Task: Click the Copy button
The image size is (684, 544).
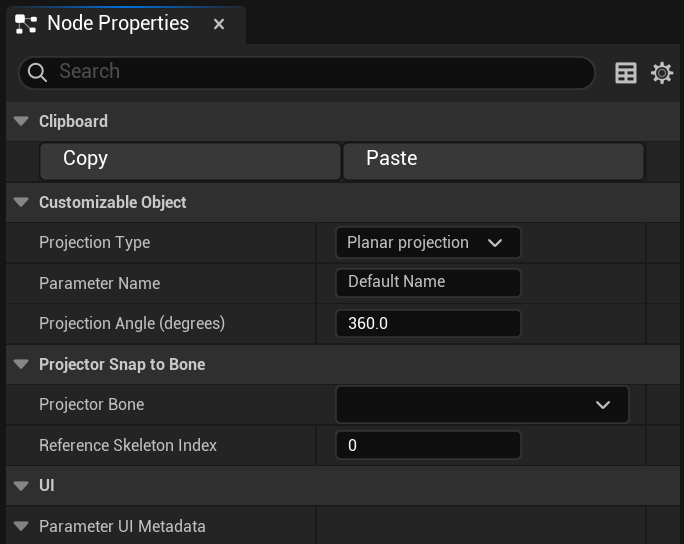Action: pyautogui.click(x=190, y=161)
